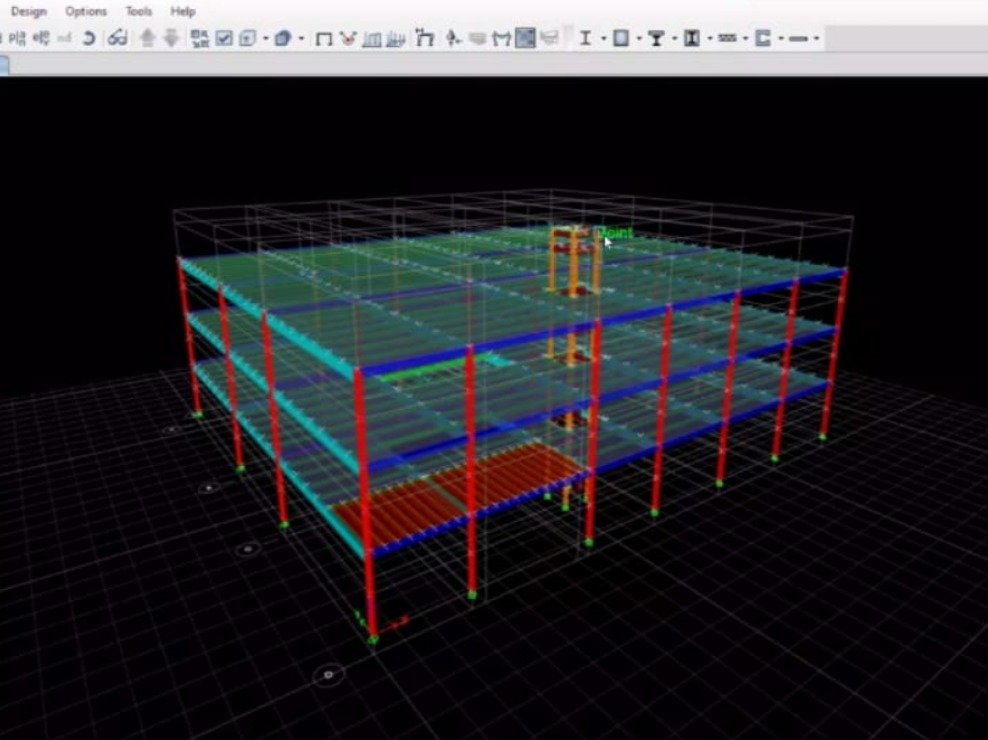This screenshot has height=740, width=988.
Task: Click the green Point label in the model
Action: click(x=613, y=230)
